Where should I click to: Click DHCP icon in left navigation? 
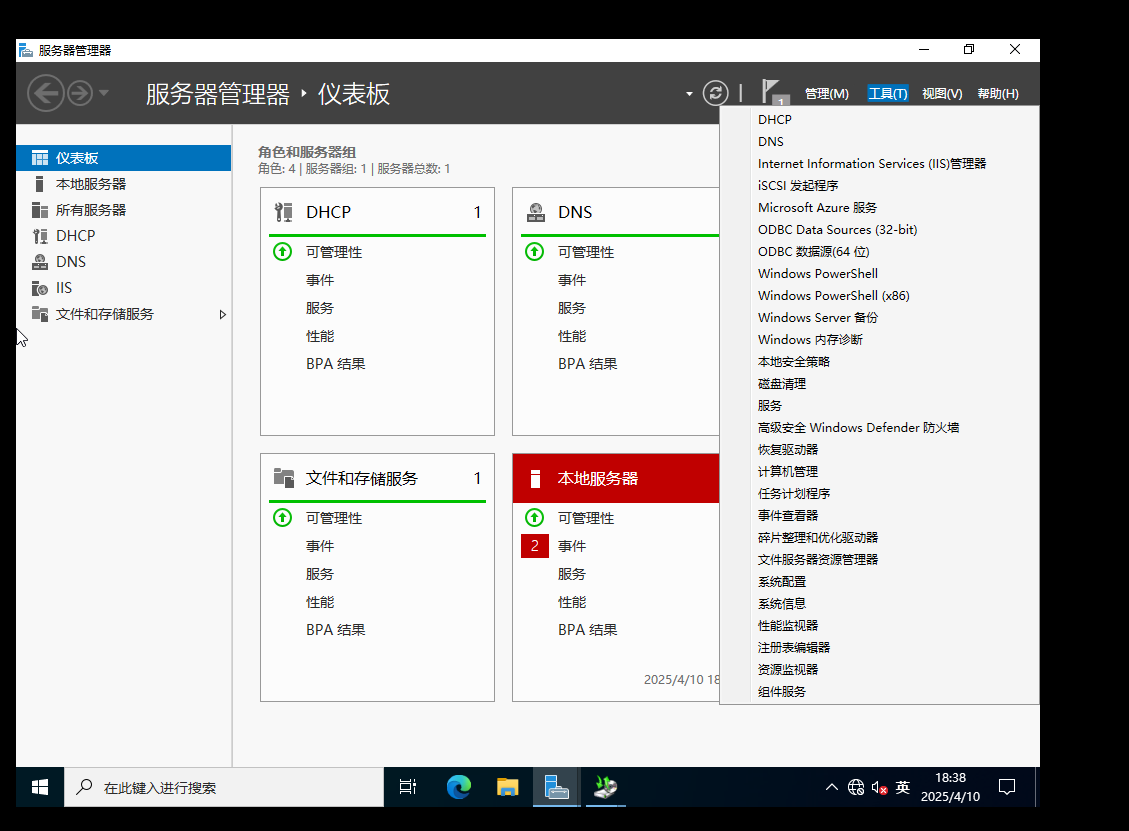(x=40, y=236)
